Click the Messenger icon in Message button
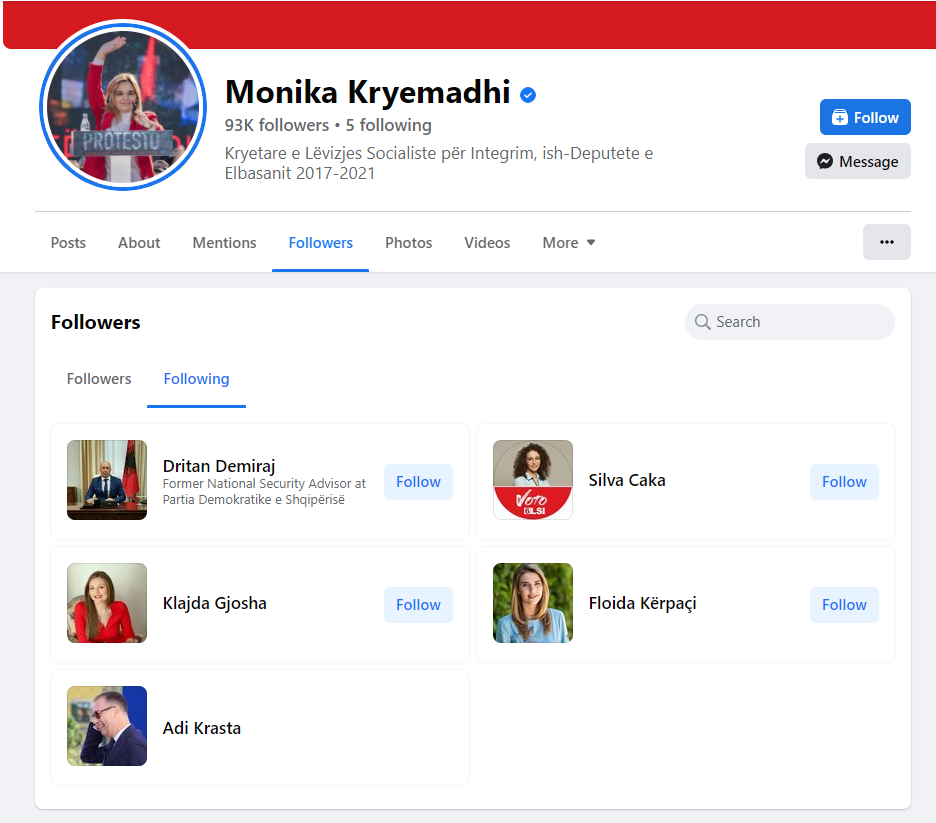This screenshot has height=823, width=936. pyautogui.click(x=825, y=161)
